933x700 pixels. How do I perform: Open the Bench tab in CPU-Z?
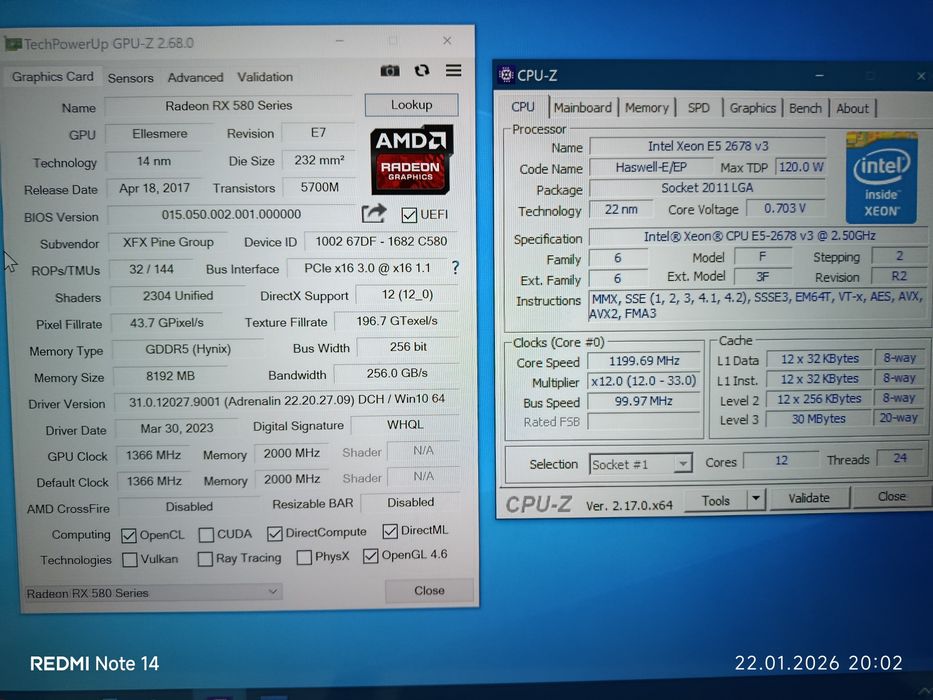805,108
